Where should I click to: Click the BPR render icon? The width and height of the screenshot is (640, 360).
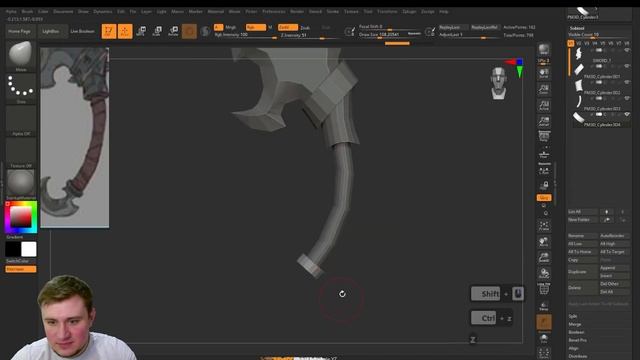(x=544, y=50)
